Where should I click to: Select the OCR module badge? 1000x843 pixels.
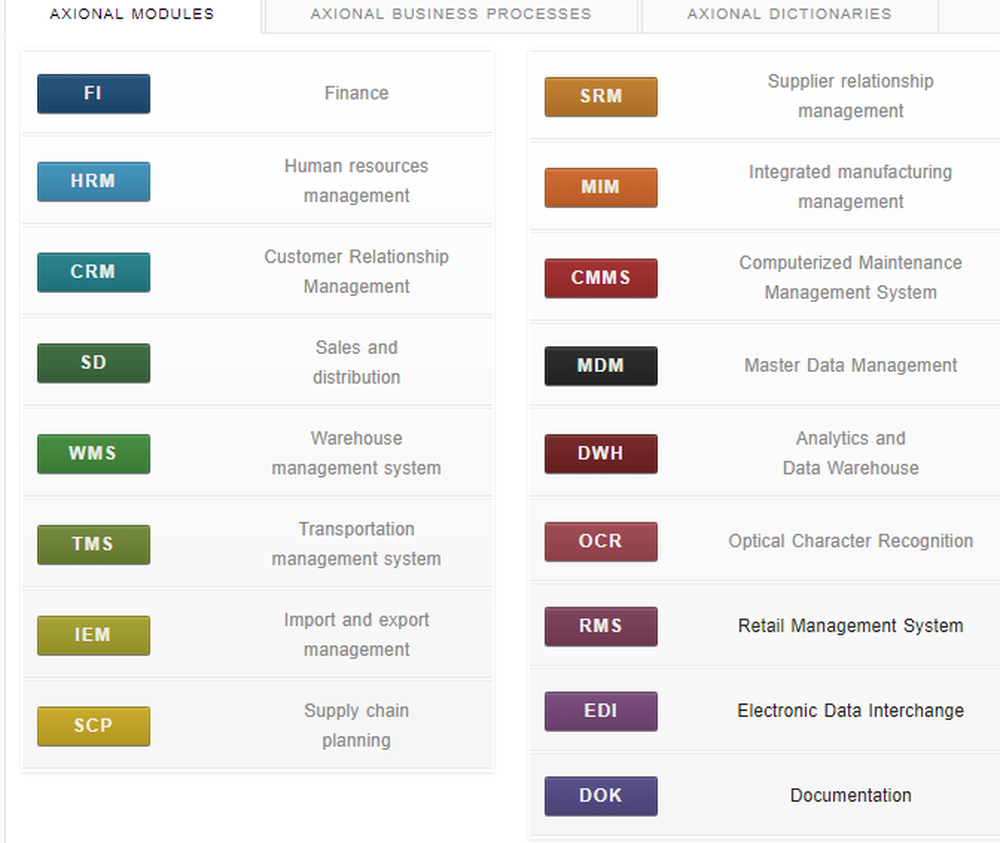coord(600,541)
